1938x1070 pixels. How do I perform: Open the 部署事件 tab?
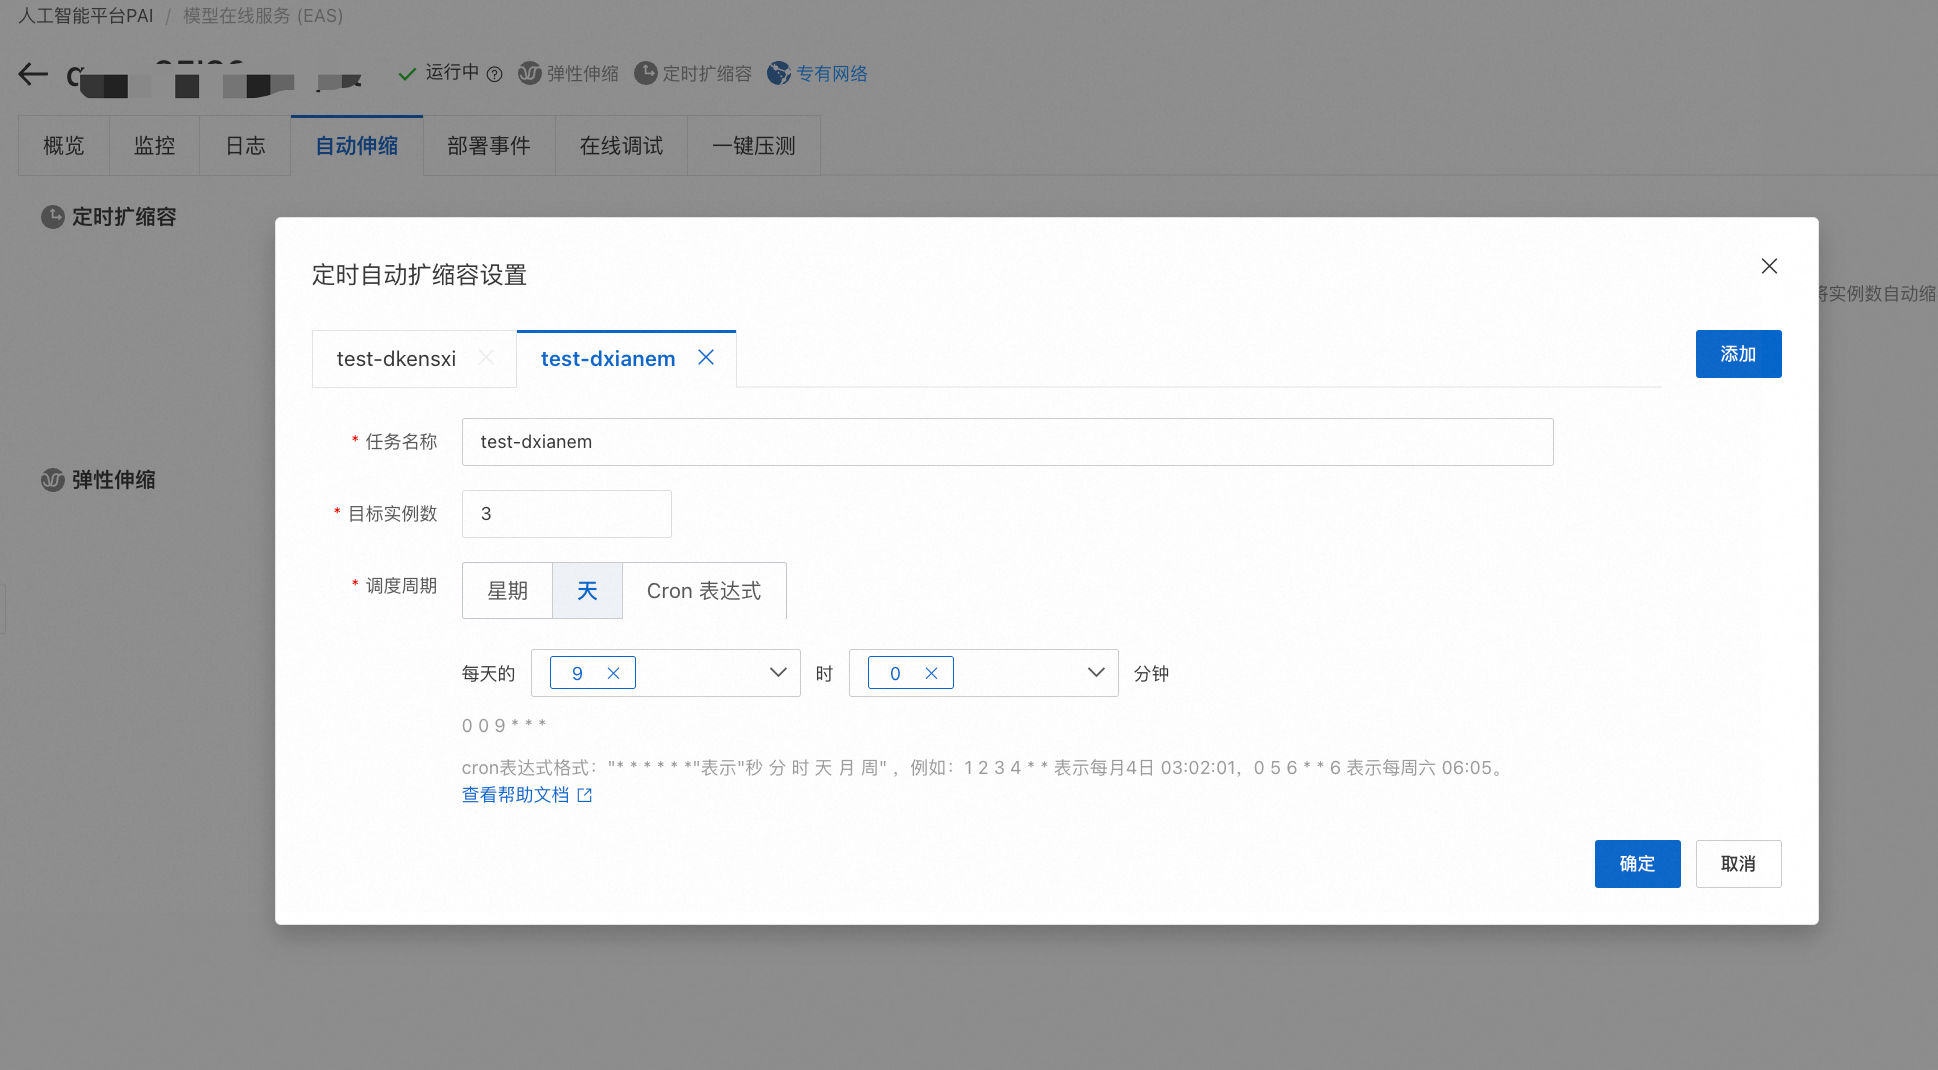tap(489, 146)
